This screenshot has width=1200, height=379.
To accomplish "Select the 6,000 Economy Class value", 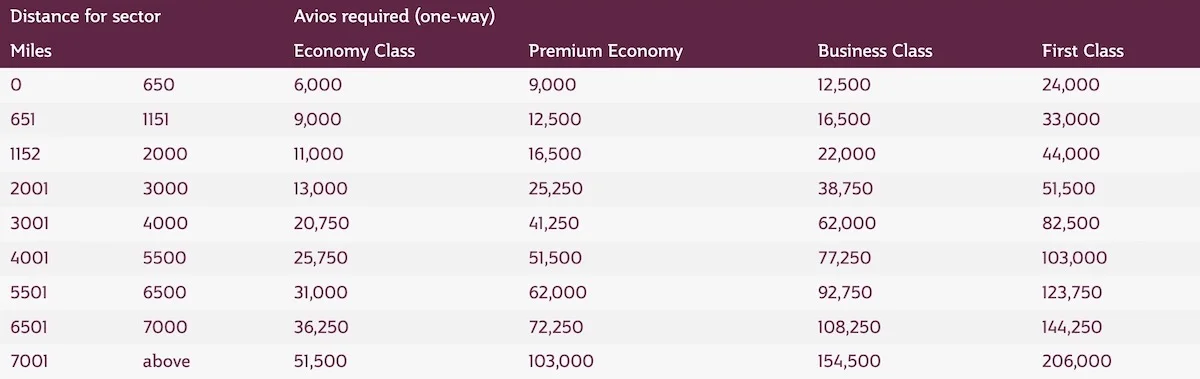I will click(x=318, y=86).
